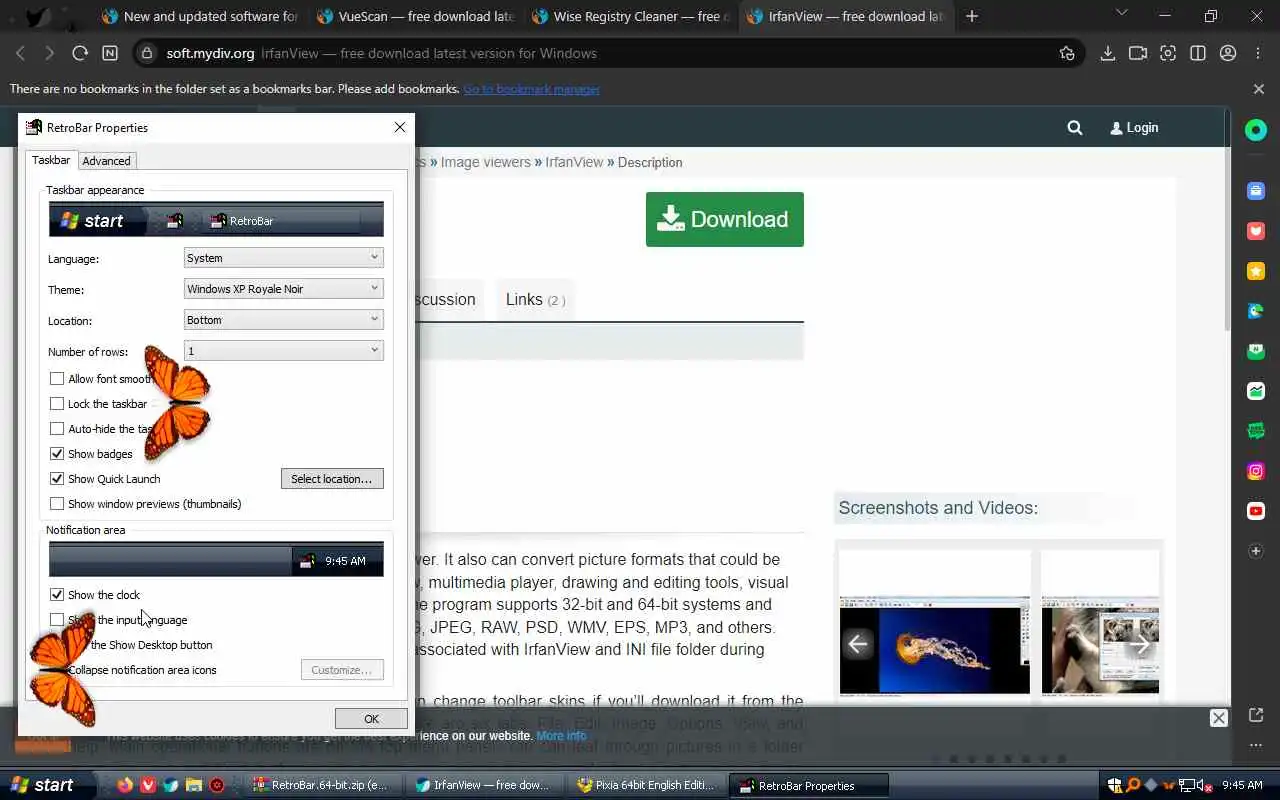The image size is (1280, 800).
Task: Click the red round icon in Quick Launch
Action: (x=216, y=785)
